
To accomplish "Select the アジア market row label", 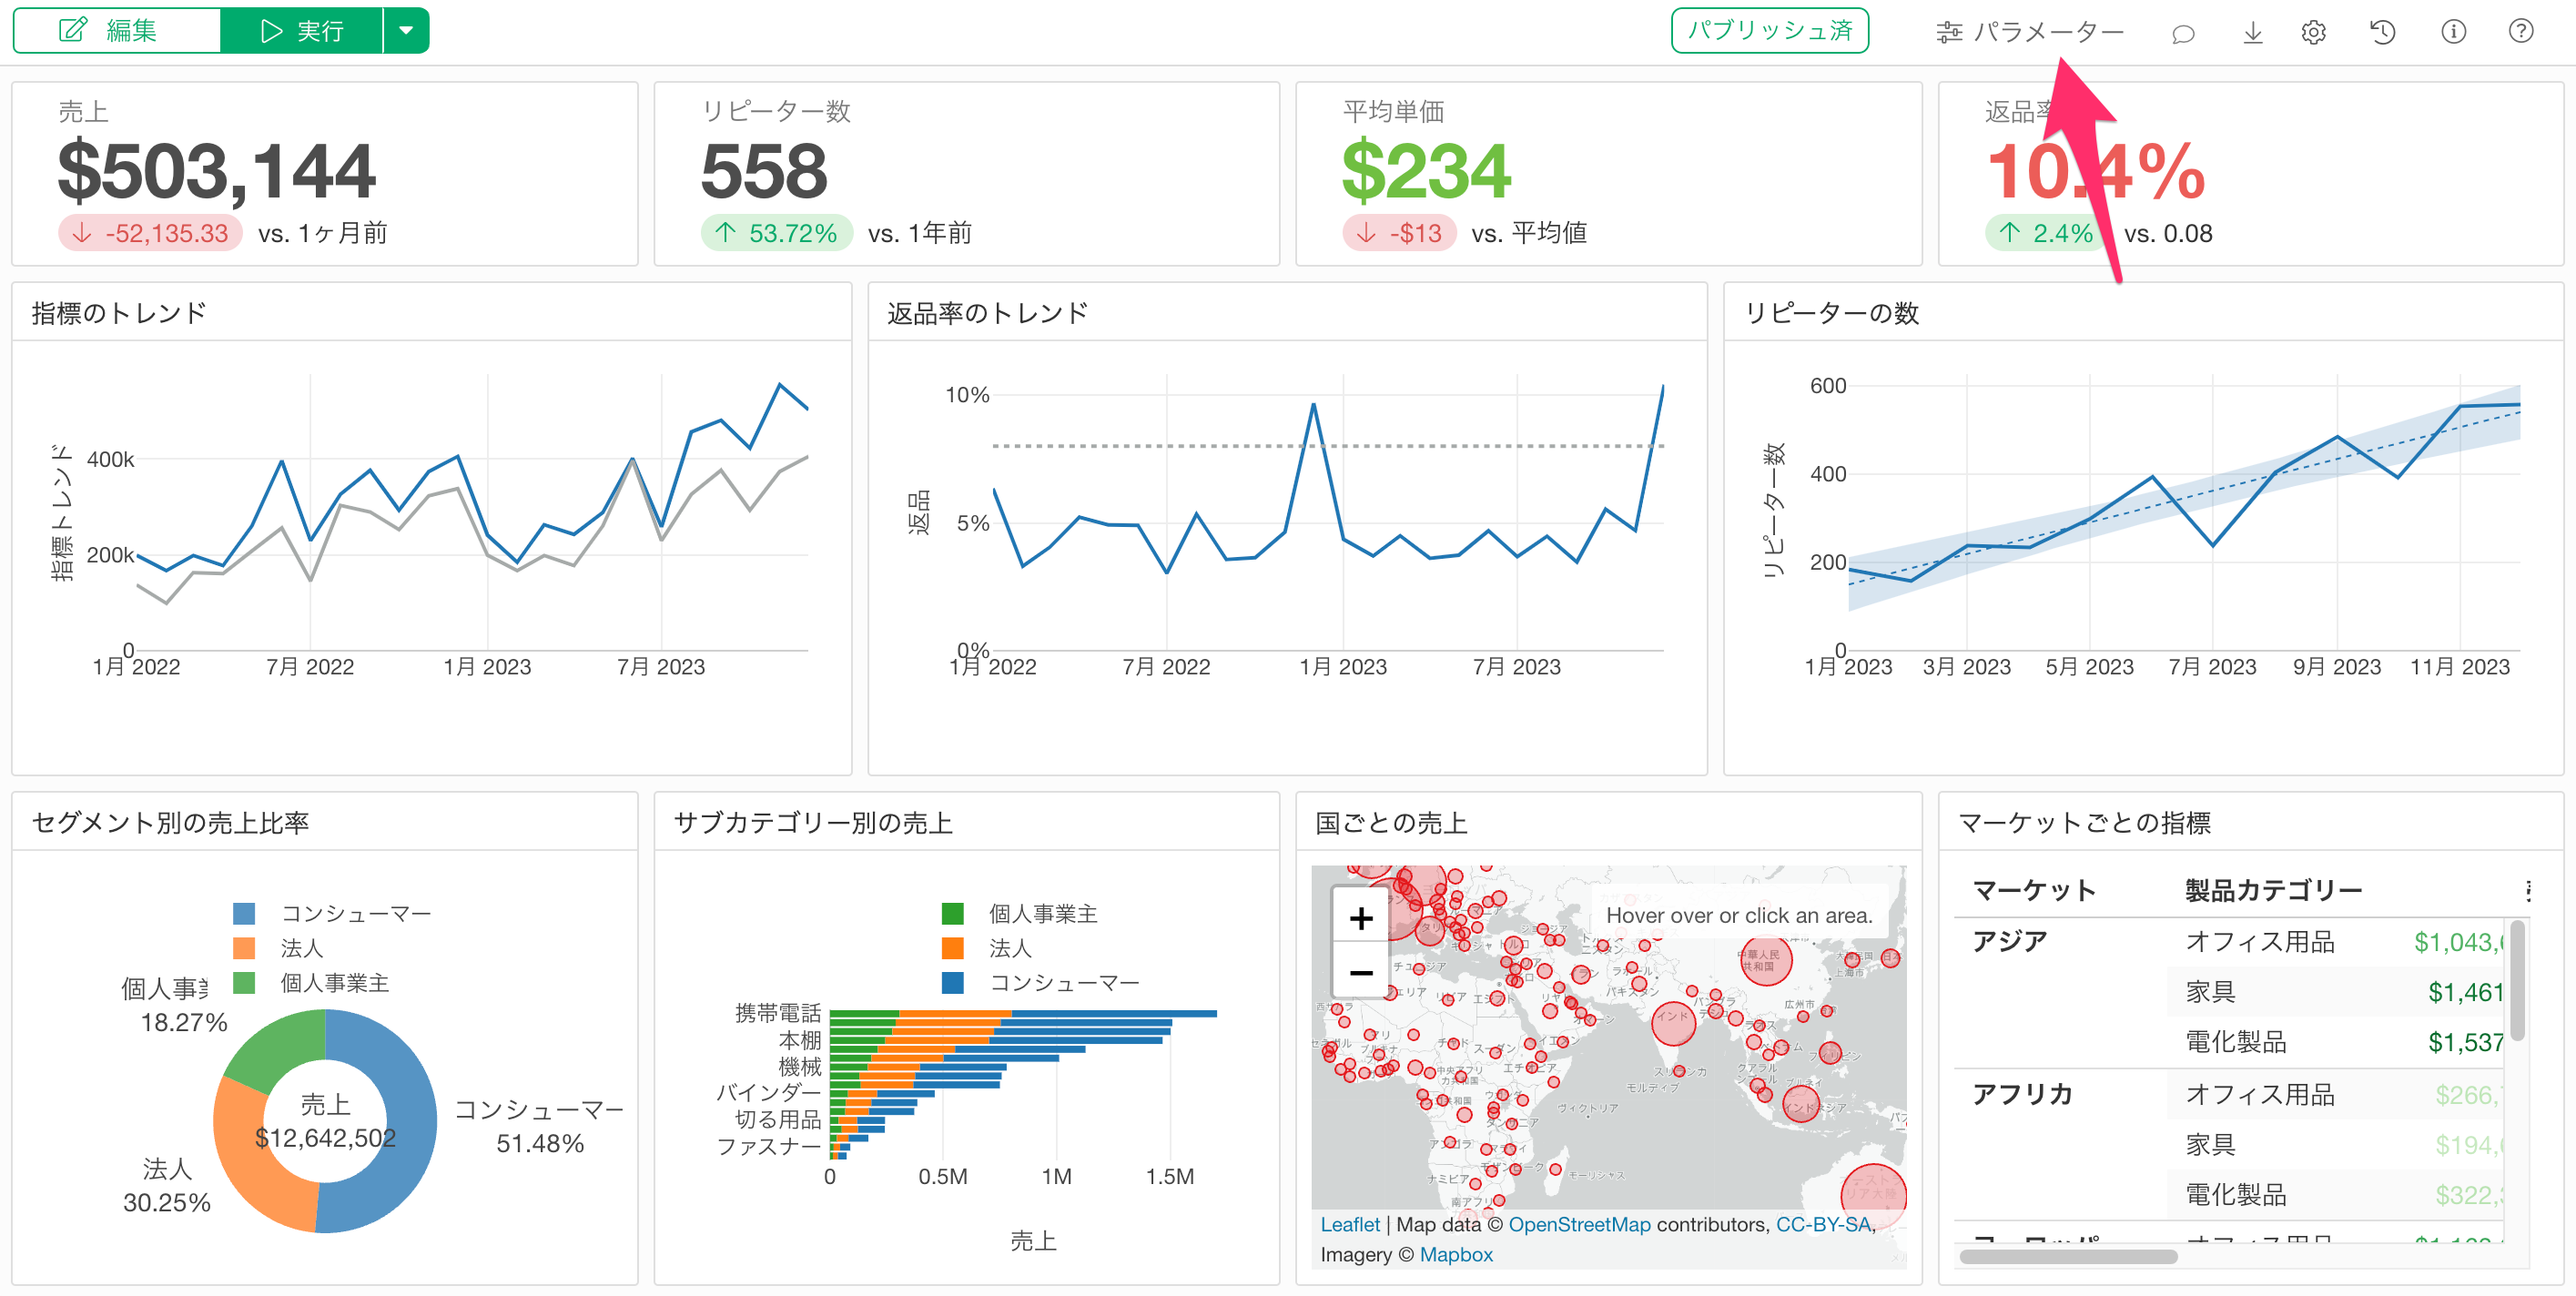I will click(x=2009, y=941).
